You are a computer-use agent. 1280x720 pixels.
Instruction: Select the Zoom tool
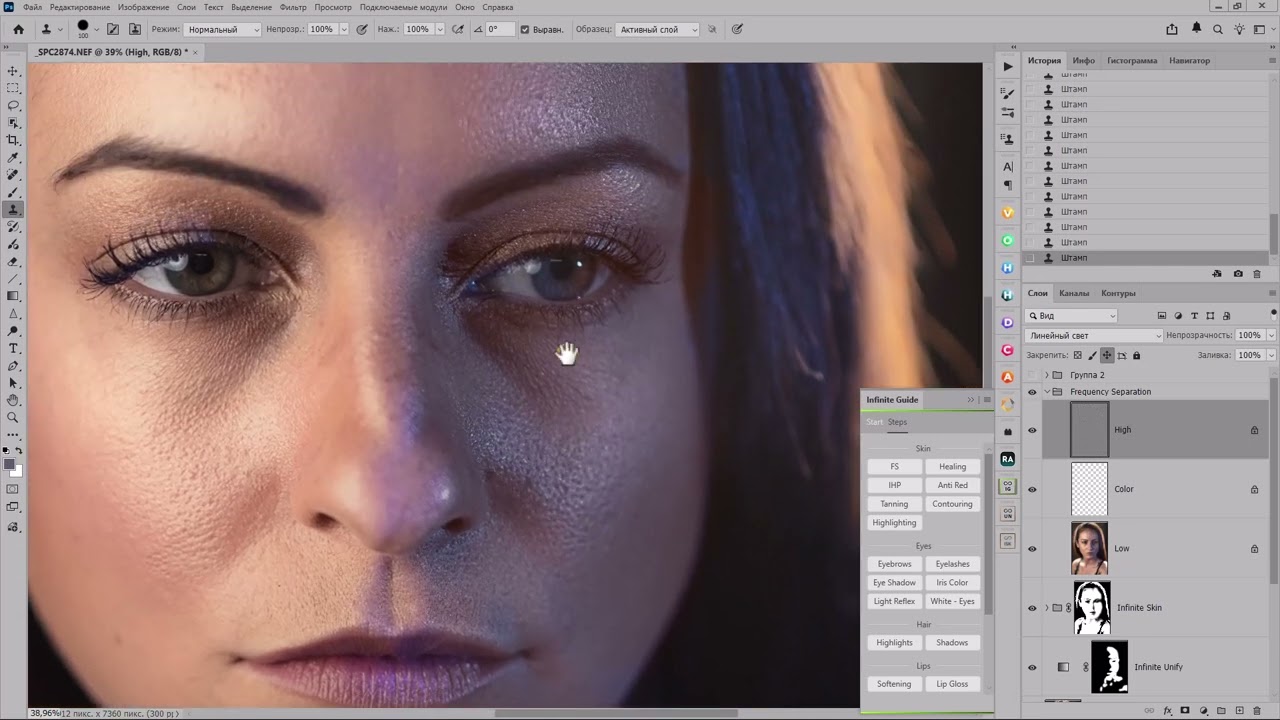[13, 417]
